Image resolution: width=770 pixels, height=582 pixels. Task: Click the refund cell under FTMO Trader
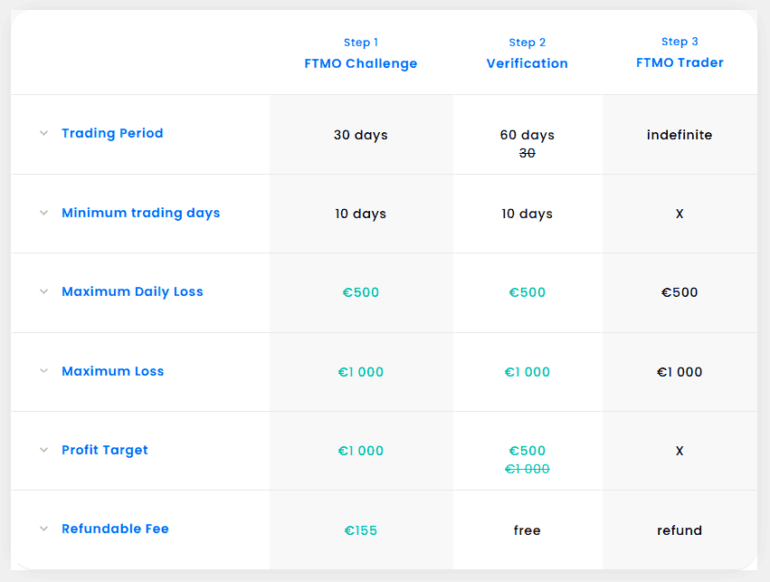click(x=679, y=530)
